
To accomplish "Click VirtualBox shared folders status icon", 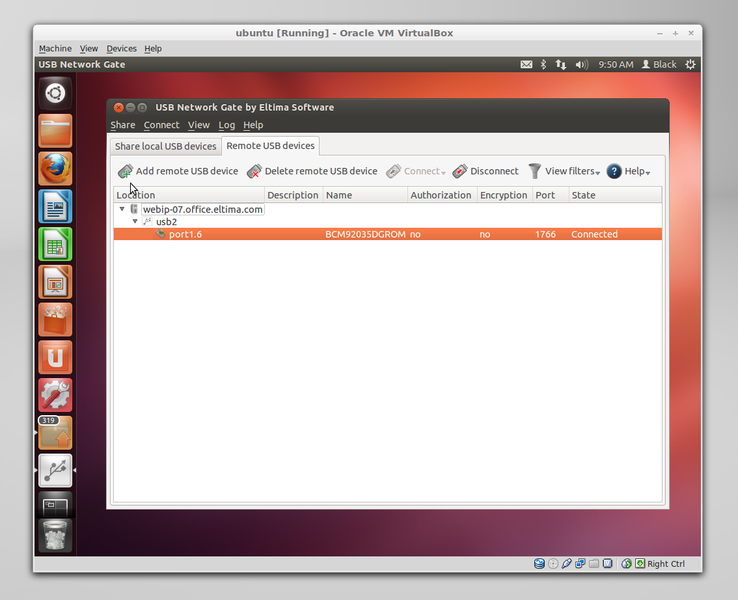I will click(x=594, y=564).
